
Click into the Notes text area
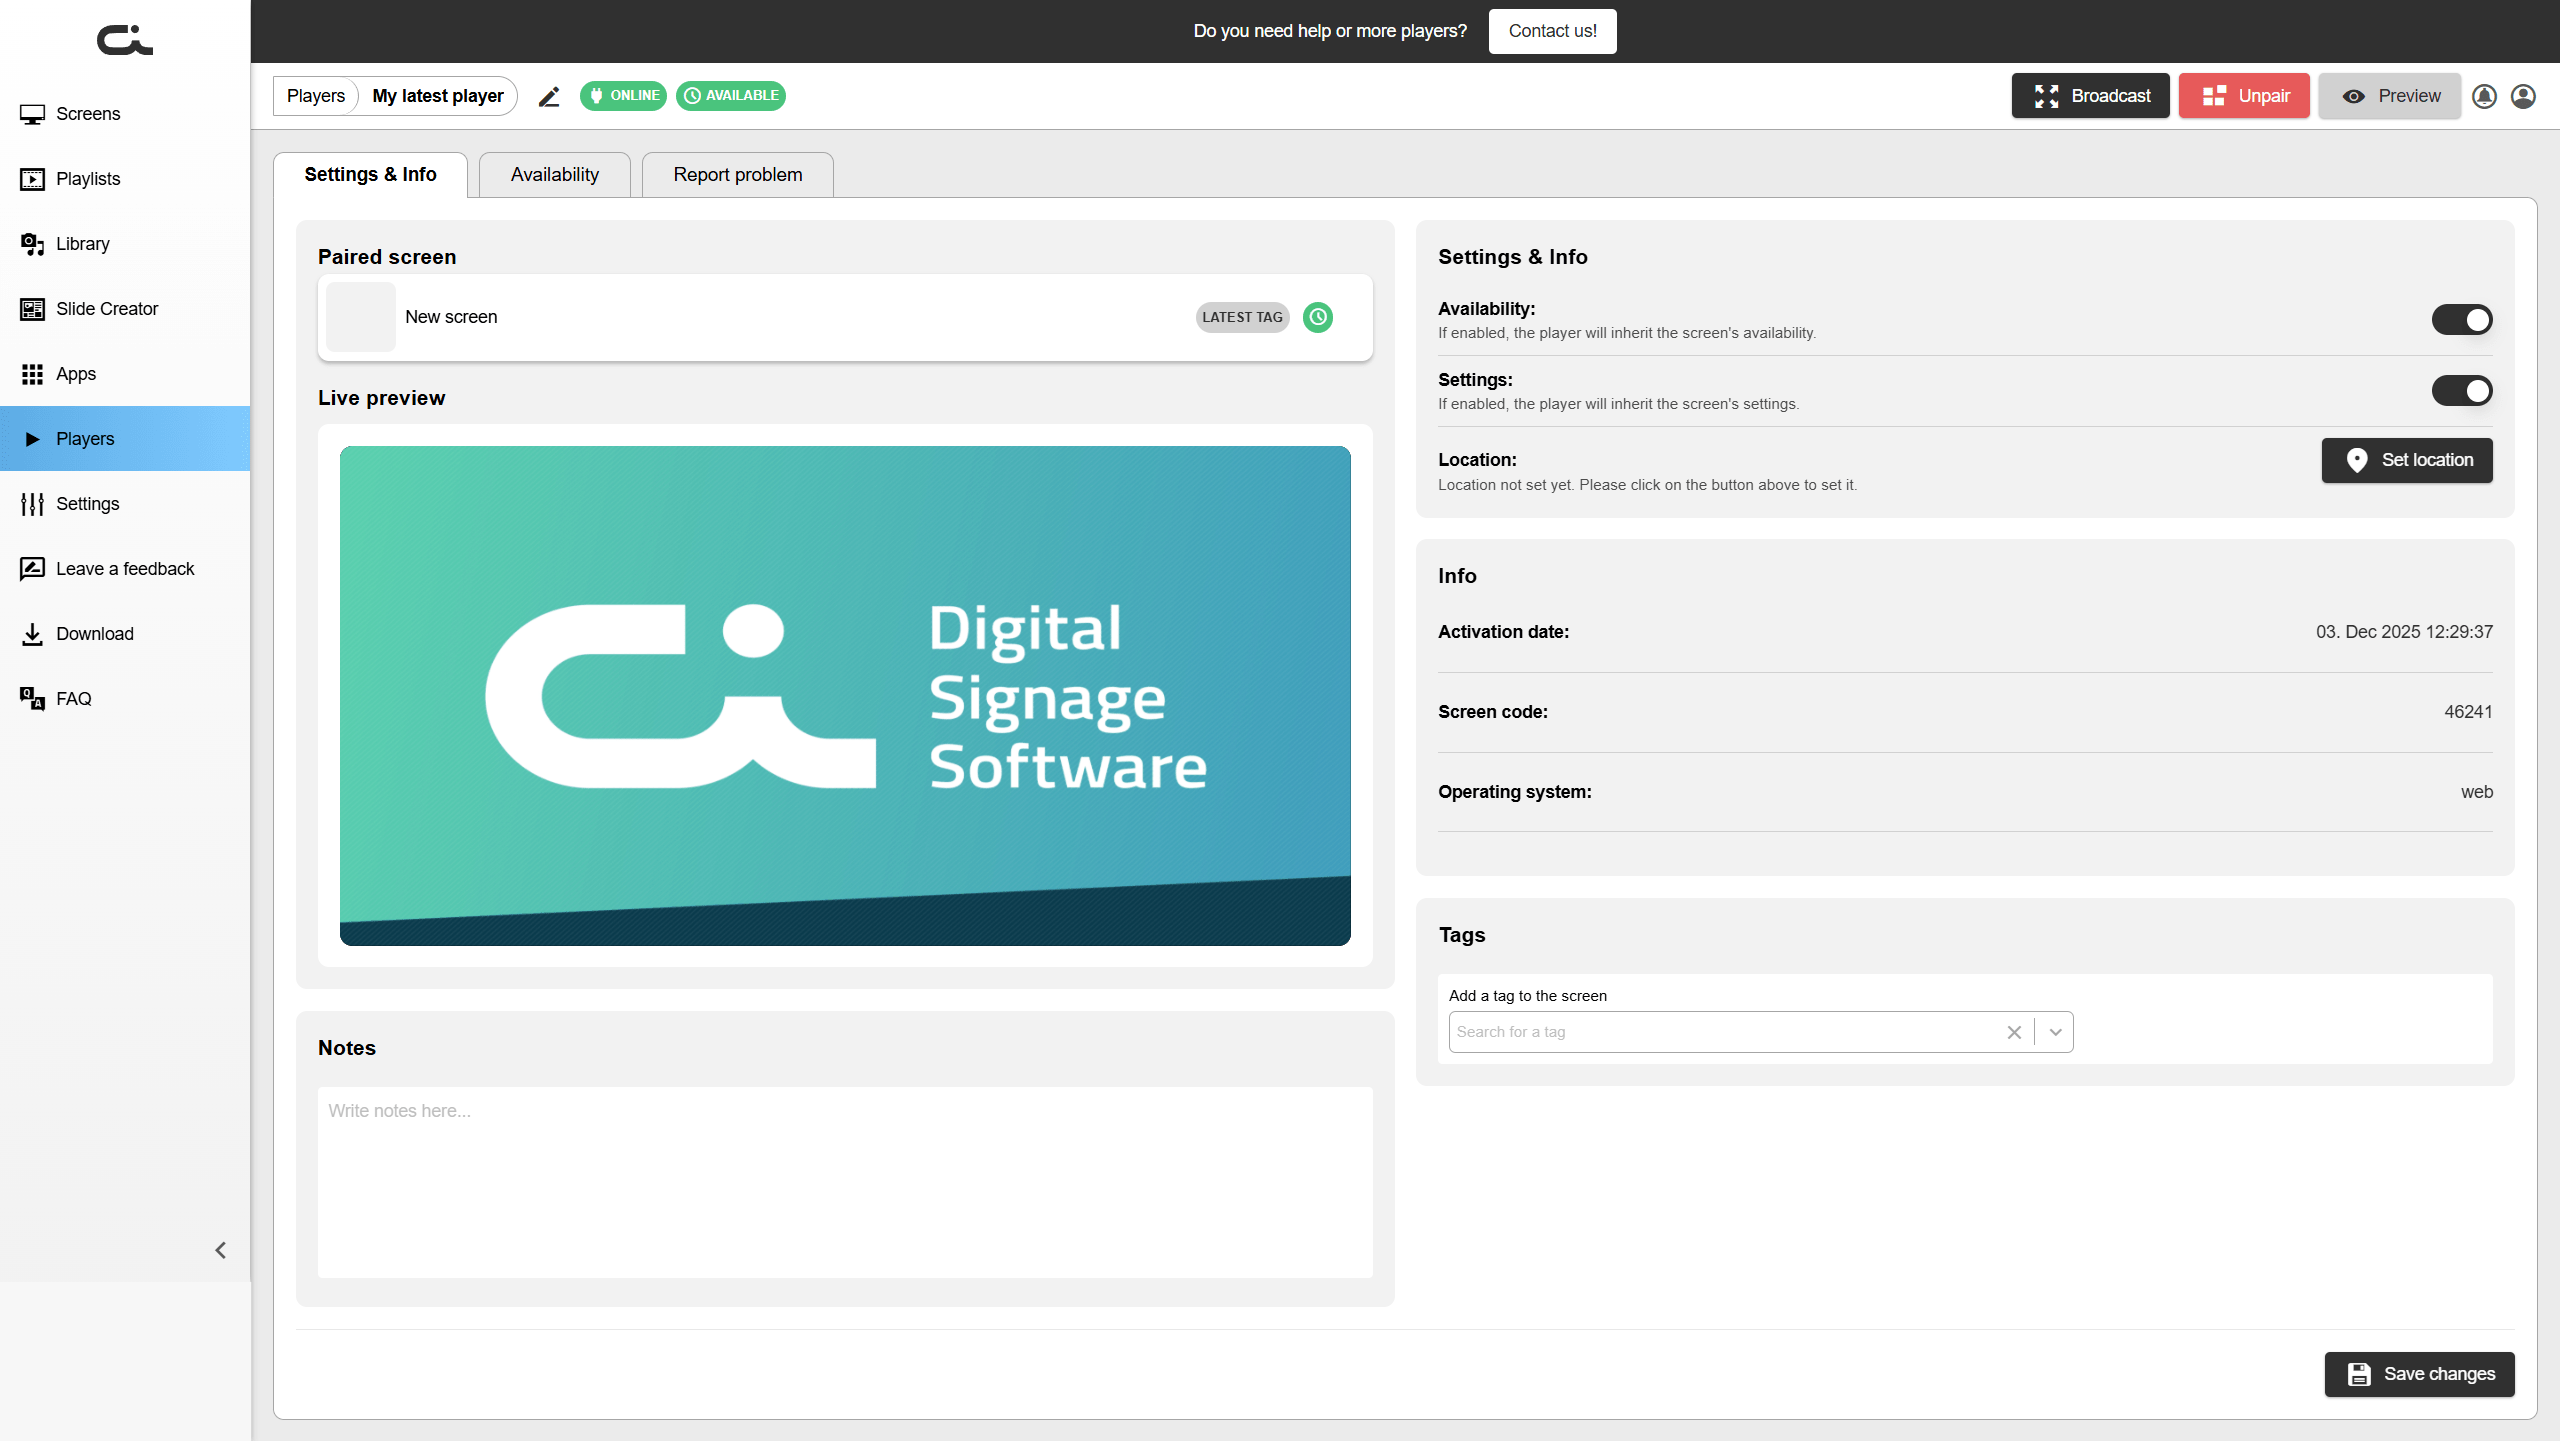[845, 1182]
